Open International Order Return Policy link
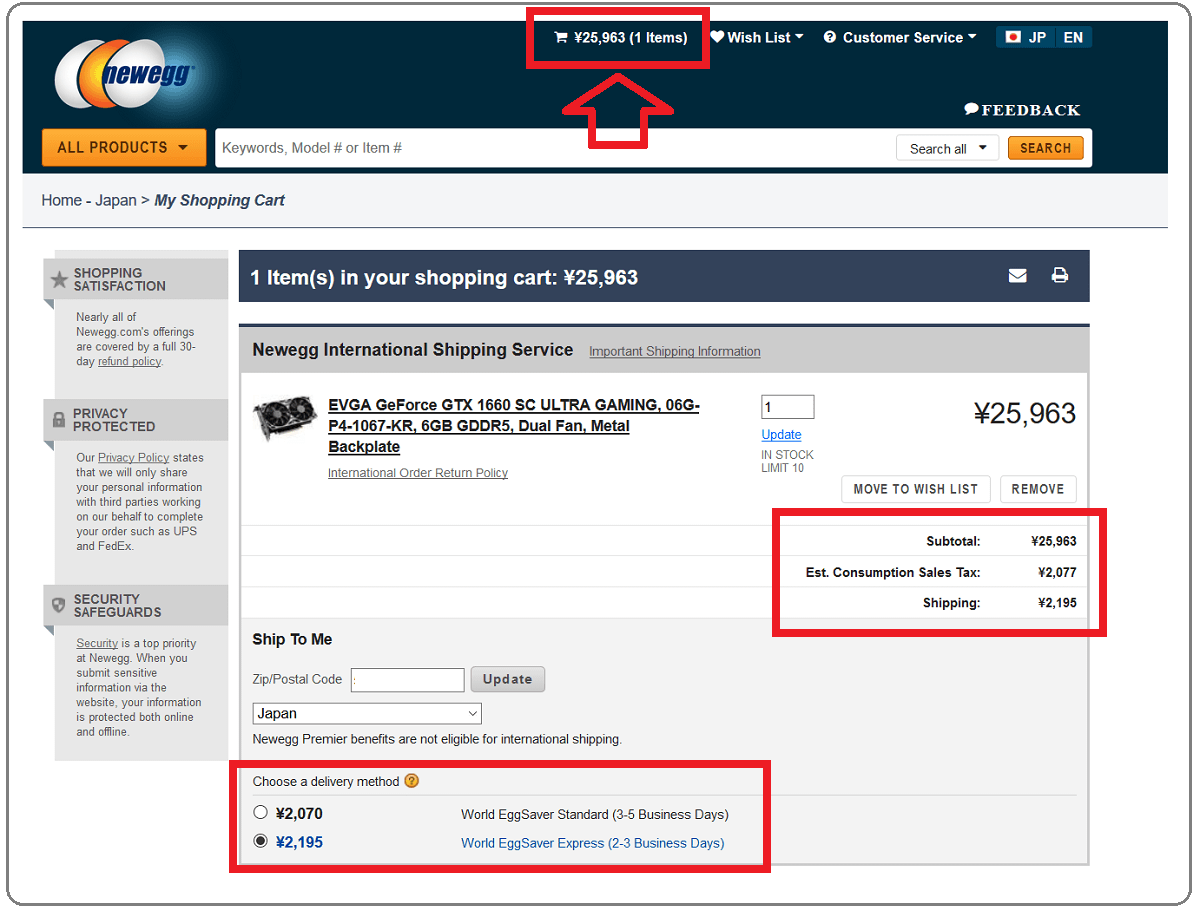Viewport: 1200px width, 912px height. click(418, 473)
